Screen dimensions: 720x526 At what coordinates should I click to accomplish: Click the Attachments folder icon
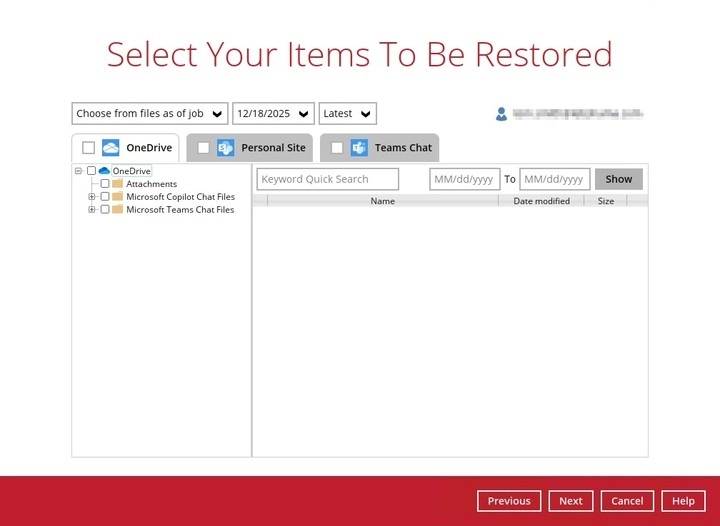click(118, 184)
